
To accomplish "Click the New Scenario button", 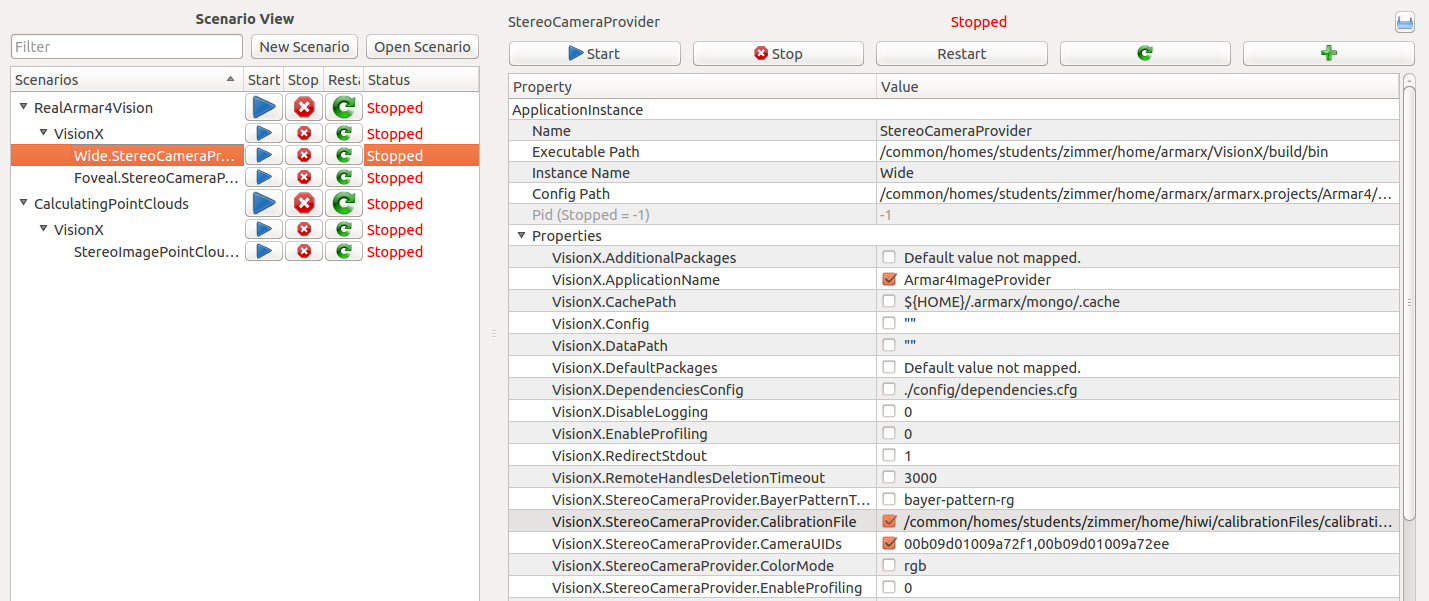I will point(304,47).
